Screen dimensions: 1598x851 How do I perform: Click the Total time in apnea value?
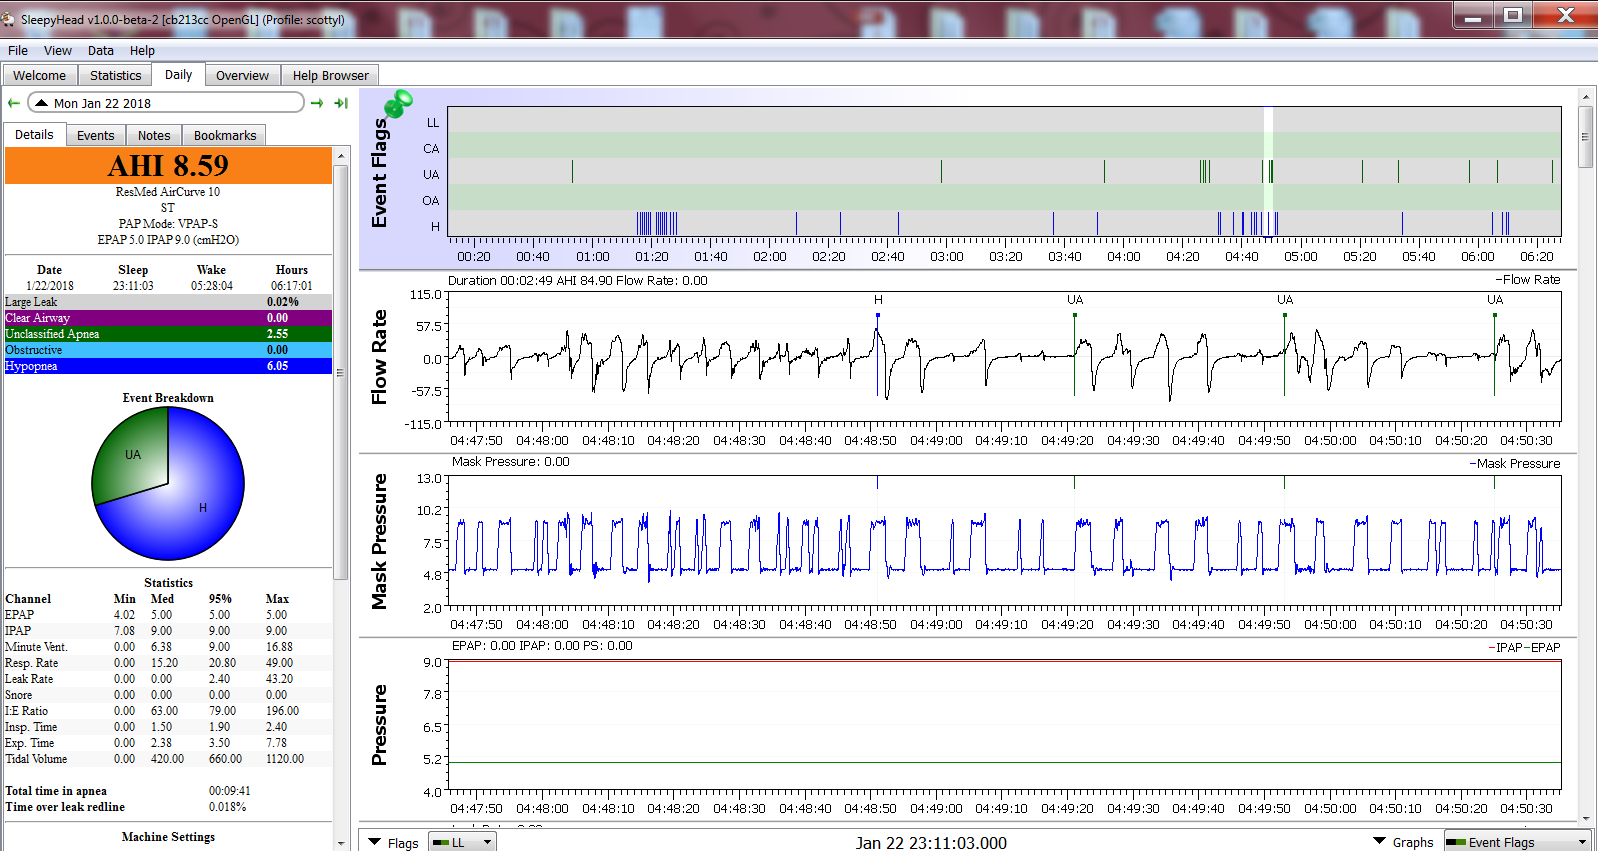[x=229, y=791]
